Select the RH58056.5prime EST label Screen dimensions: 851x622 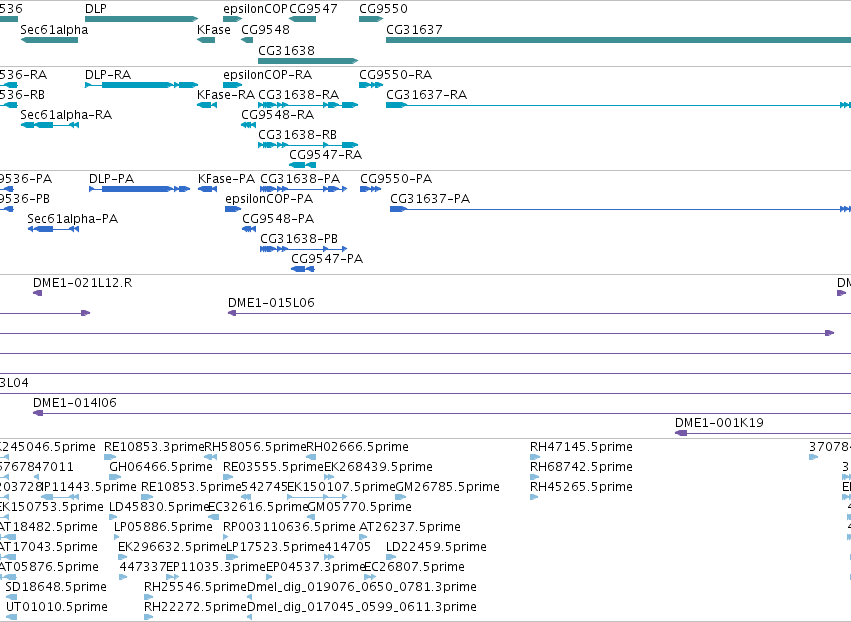[256, 447]
